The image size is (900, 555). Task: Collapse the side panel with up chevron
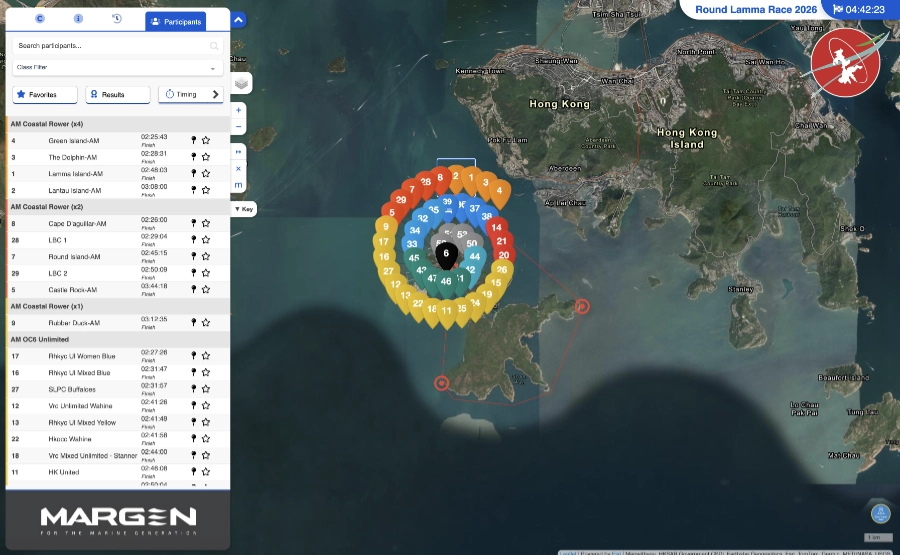(238, 20)
